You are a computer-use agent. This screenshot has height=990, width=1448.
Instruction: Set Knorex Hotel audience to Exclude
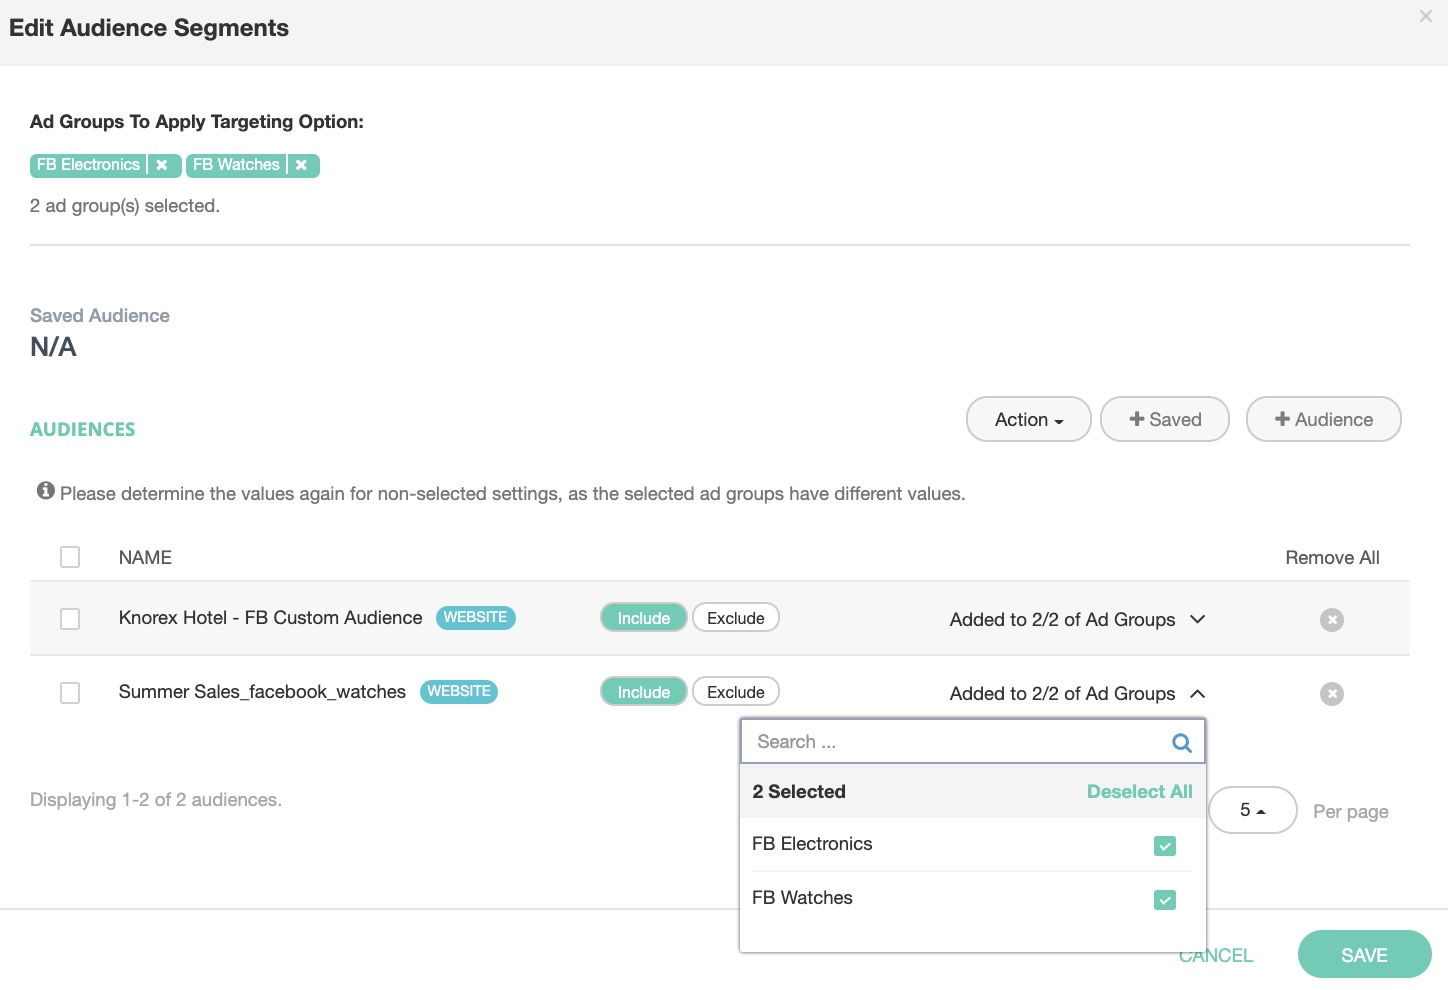click(x=735, y=618)
